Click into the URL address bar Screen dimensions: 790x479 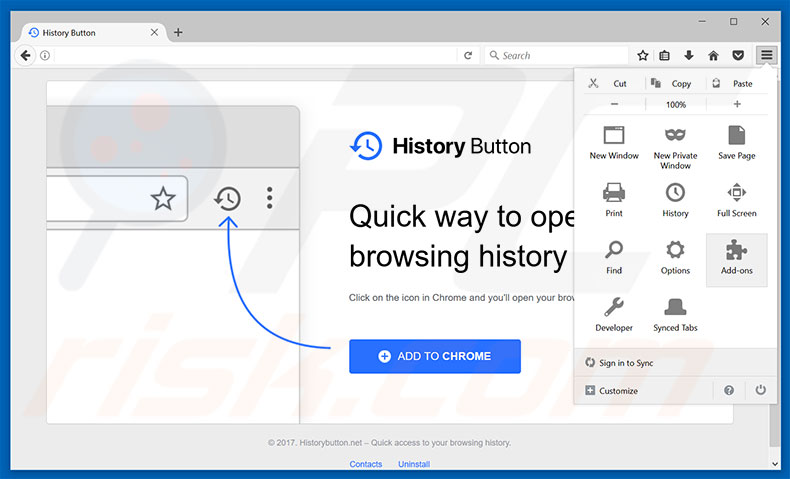pyautogui.click(x=255, y=55)
